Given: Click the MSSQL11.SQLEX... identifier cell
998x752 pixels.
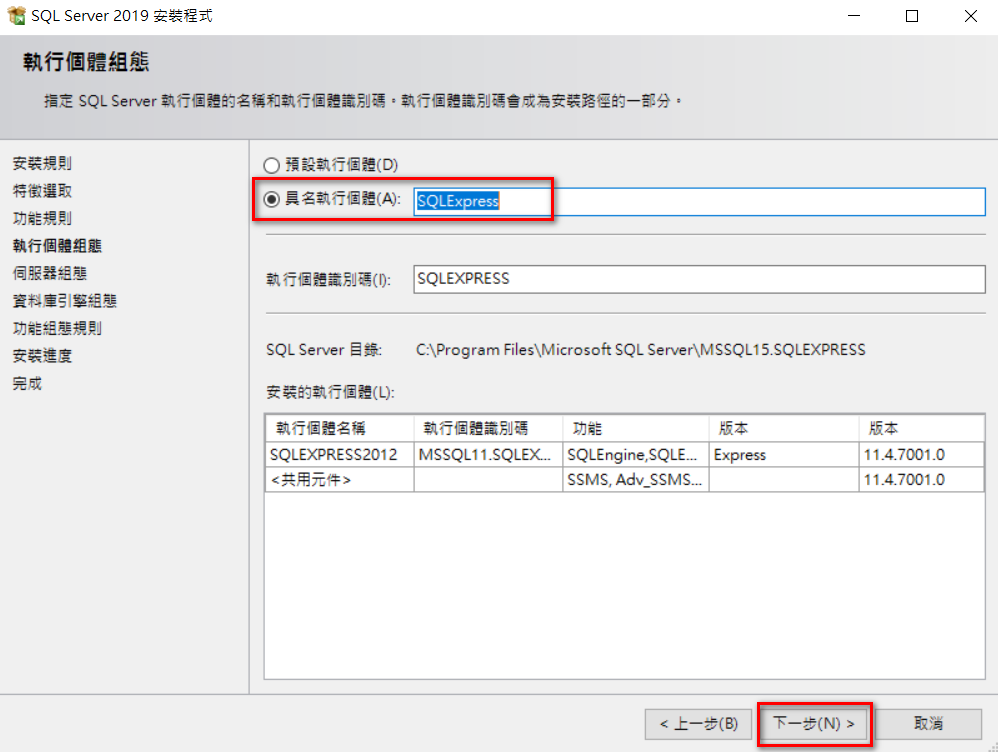Looking at the screenshot, I should pyautogui.click(x=488, y=455).
